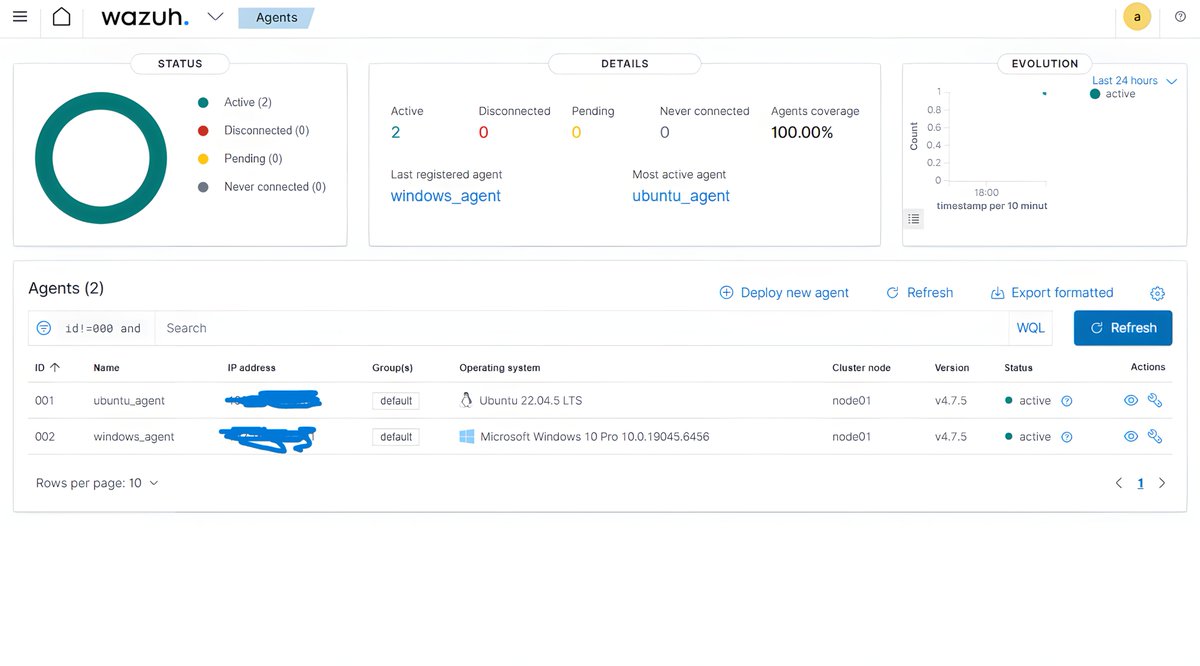Click the Windows logo icon
Viewport: 1200px width, 666px height.
(467, 436)
